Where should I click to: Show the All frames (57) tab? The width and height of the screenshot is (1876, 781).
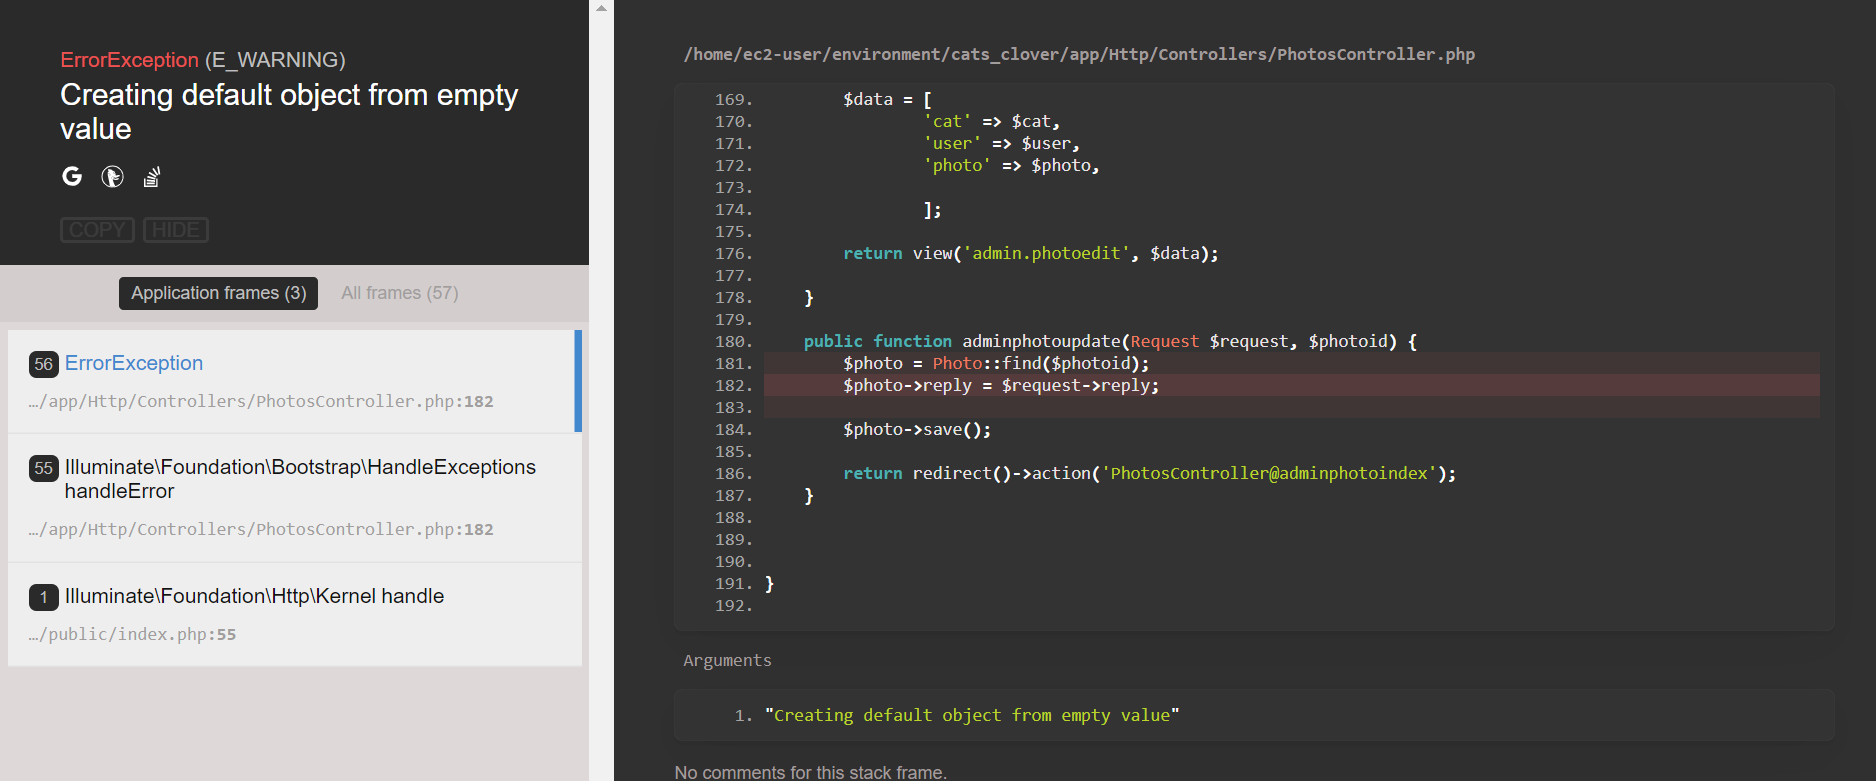400,293
